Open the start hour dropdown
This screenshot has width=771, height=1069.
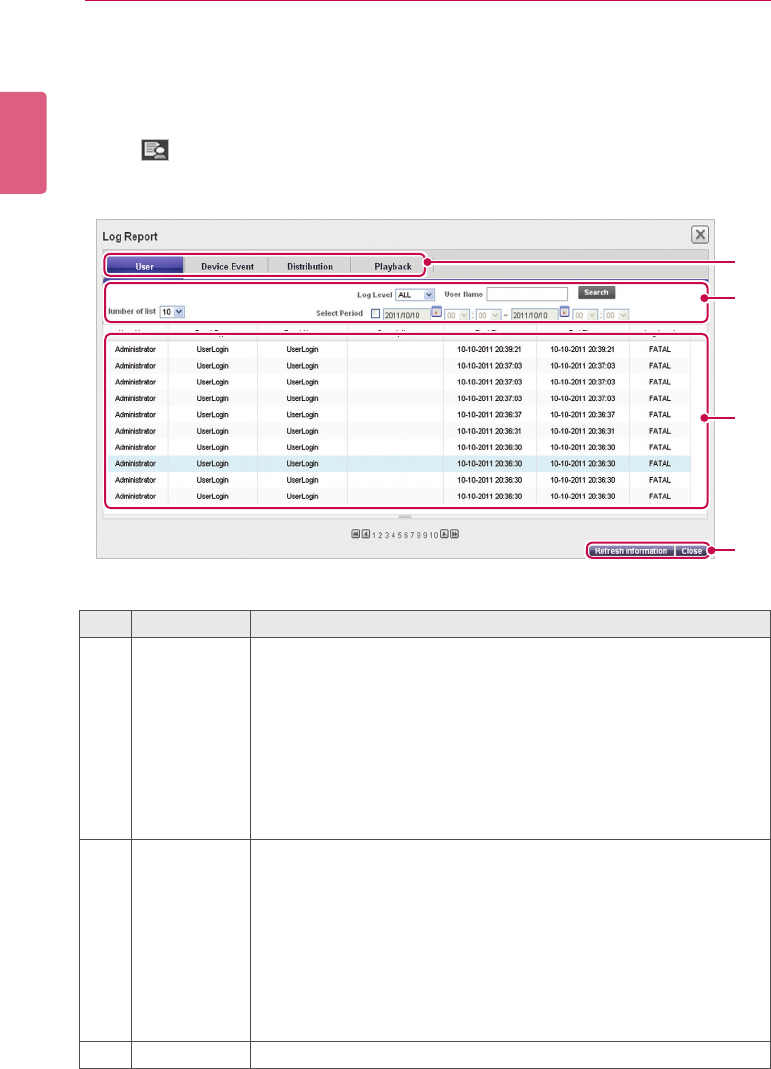457,315
